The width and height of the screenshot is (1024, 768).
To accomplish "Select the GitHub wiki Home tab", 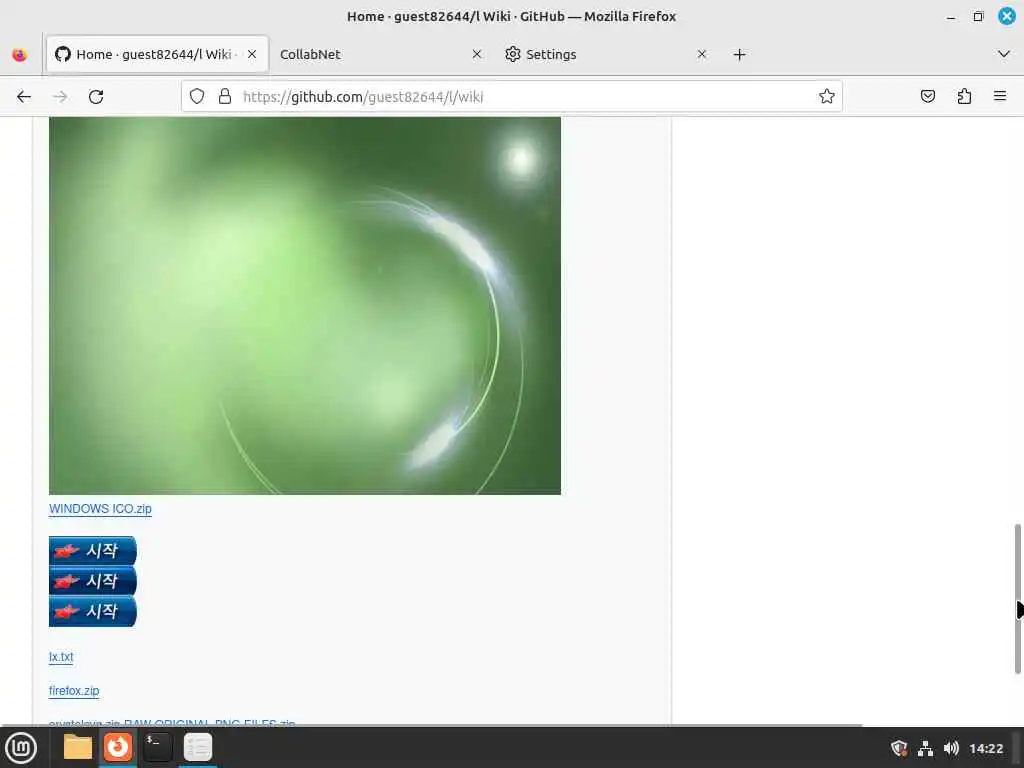I will coord(157,54).
